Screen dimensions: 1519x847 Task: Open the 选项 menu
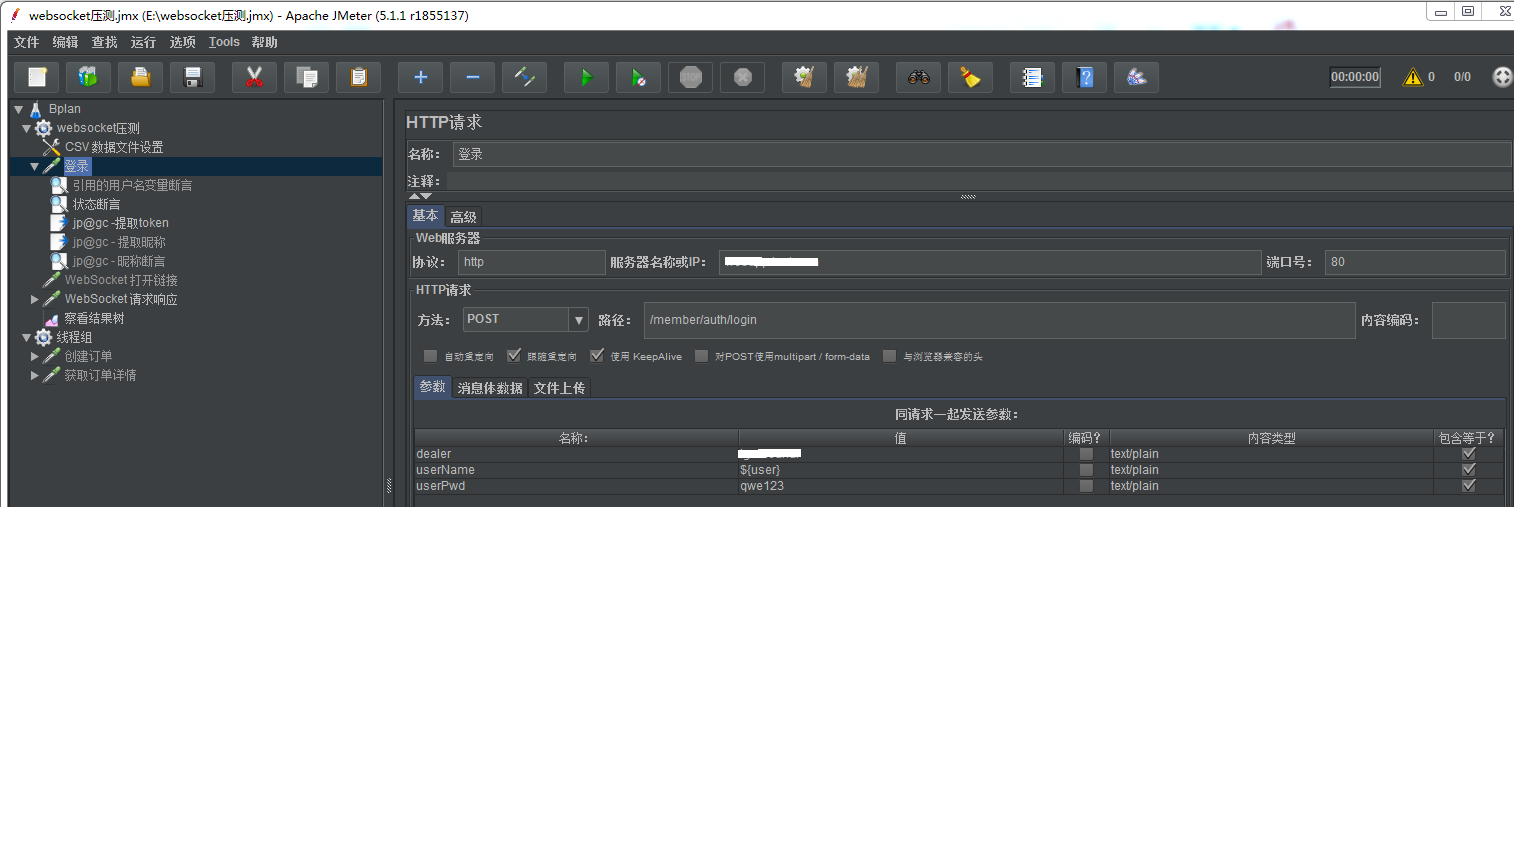pos(182,42)
